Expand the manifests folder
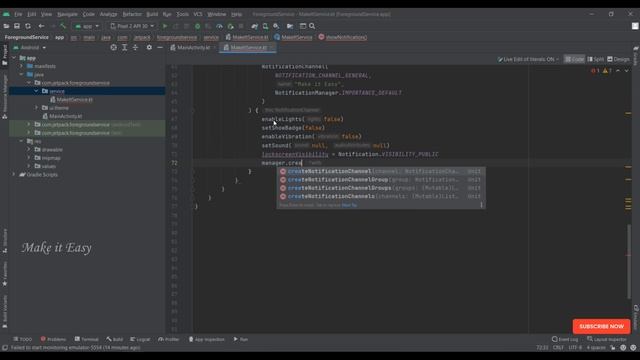 point(22,66)
